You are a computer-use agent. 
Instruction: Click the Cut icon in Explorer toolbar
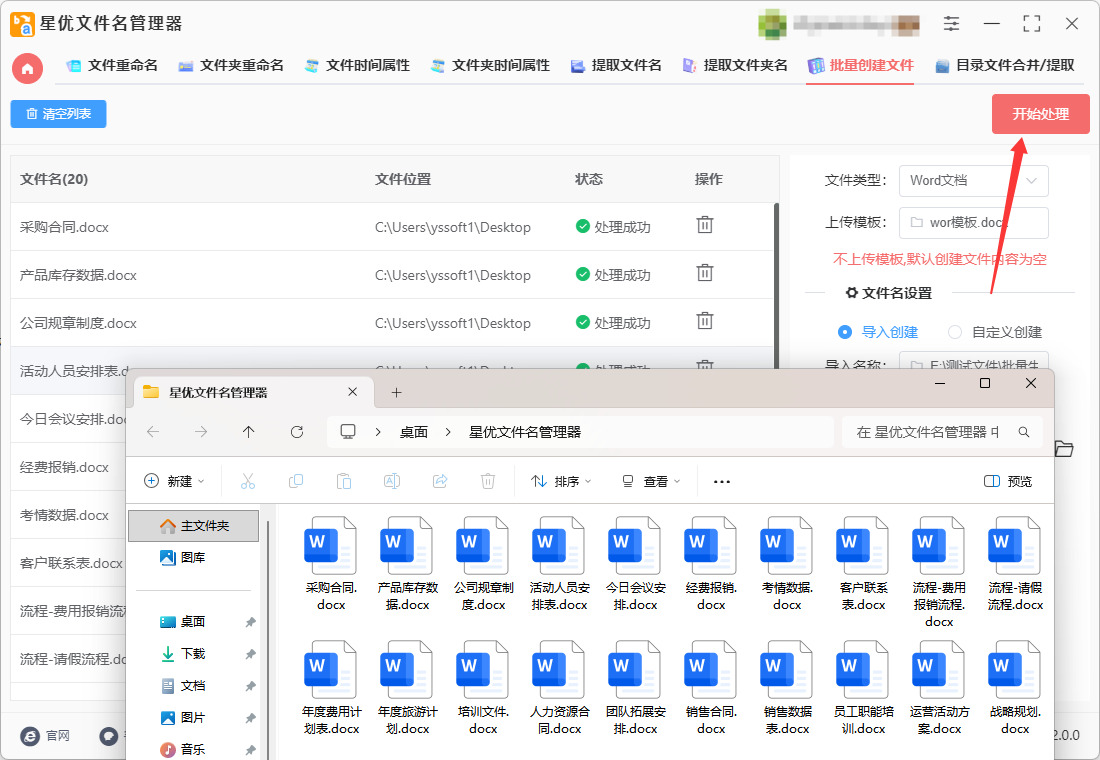tap(248, 481)
